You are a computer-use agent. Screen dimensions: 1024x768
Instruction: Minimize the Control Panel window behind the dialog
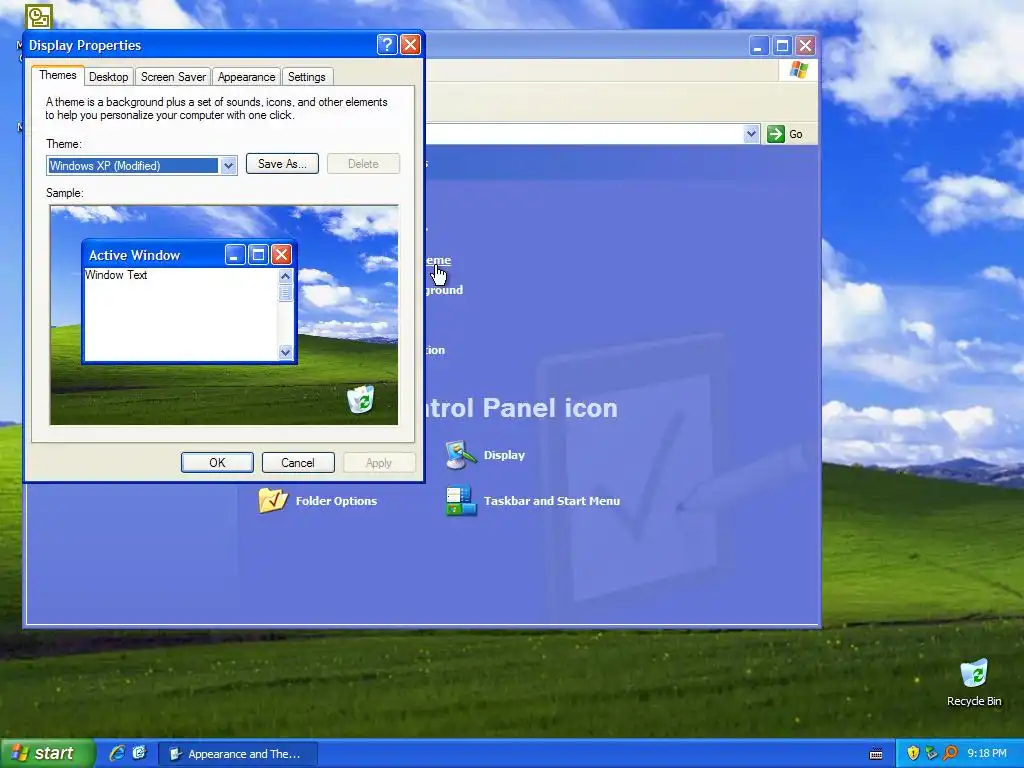758,46
